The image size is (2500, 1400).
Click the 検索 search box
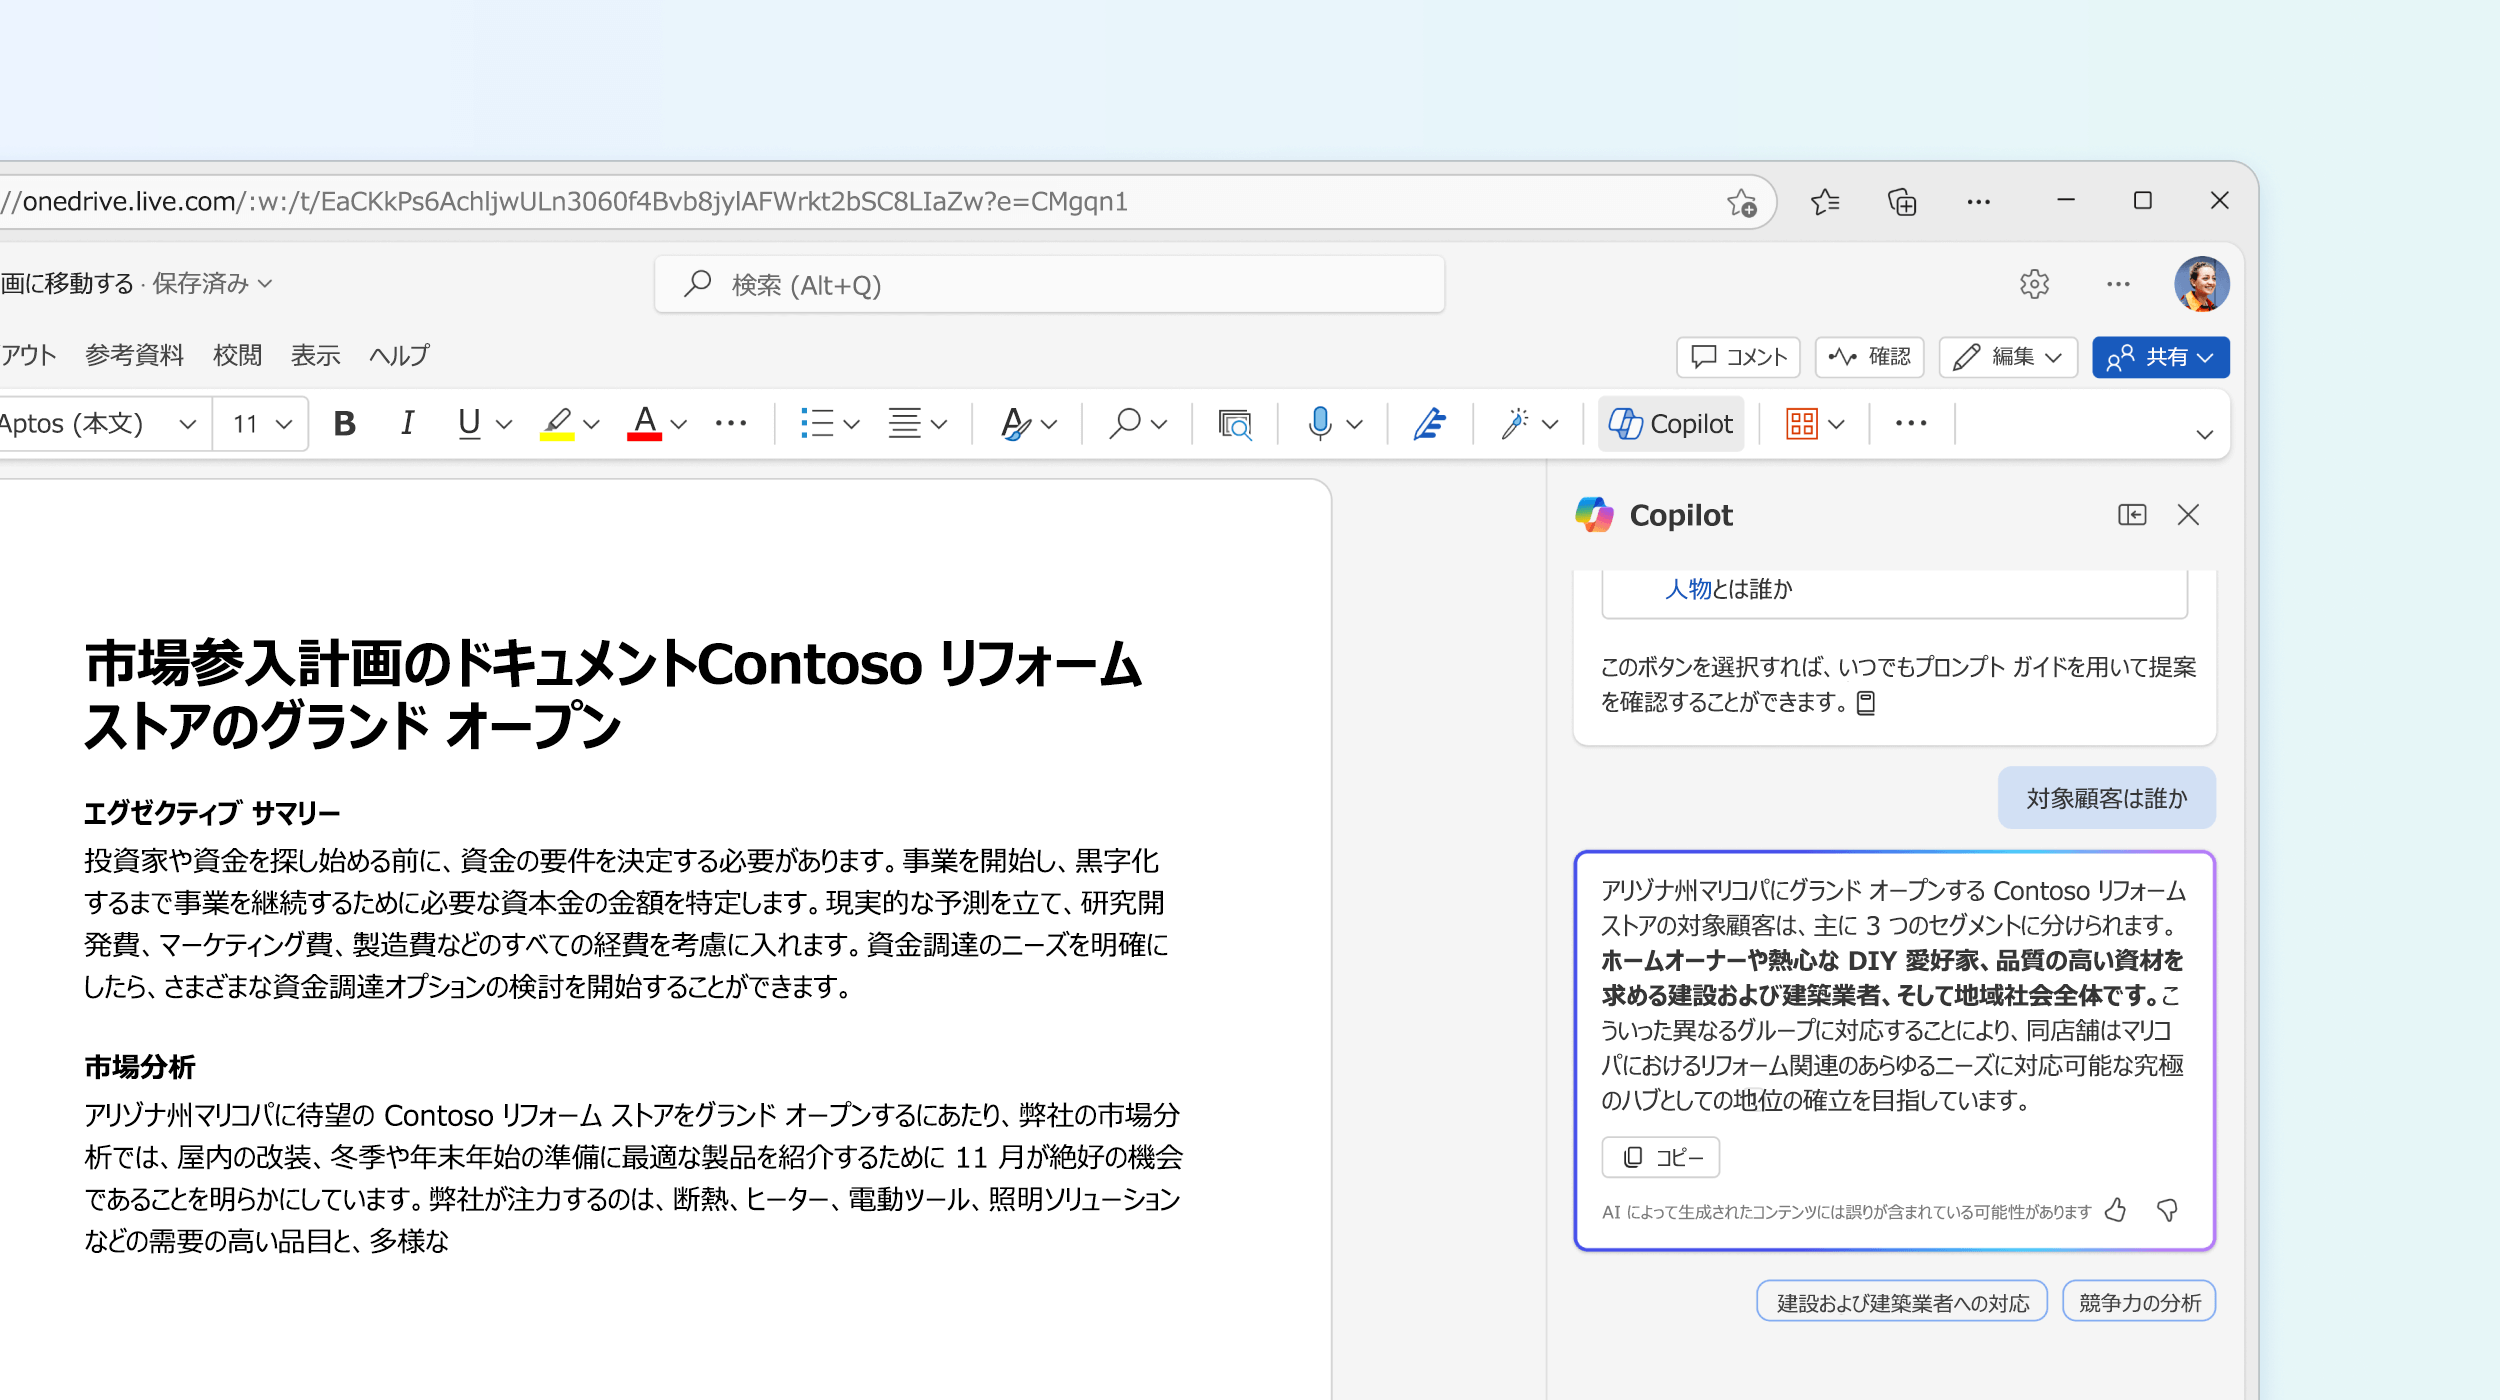pos(1049,285)
